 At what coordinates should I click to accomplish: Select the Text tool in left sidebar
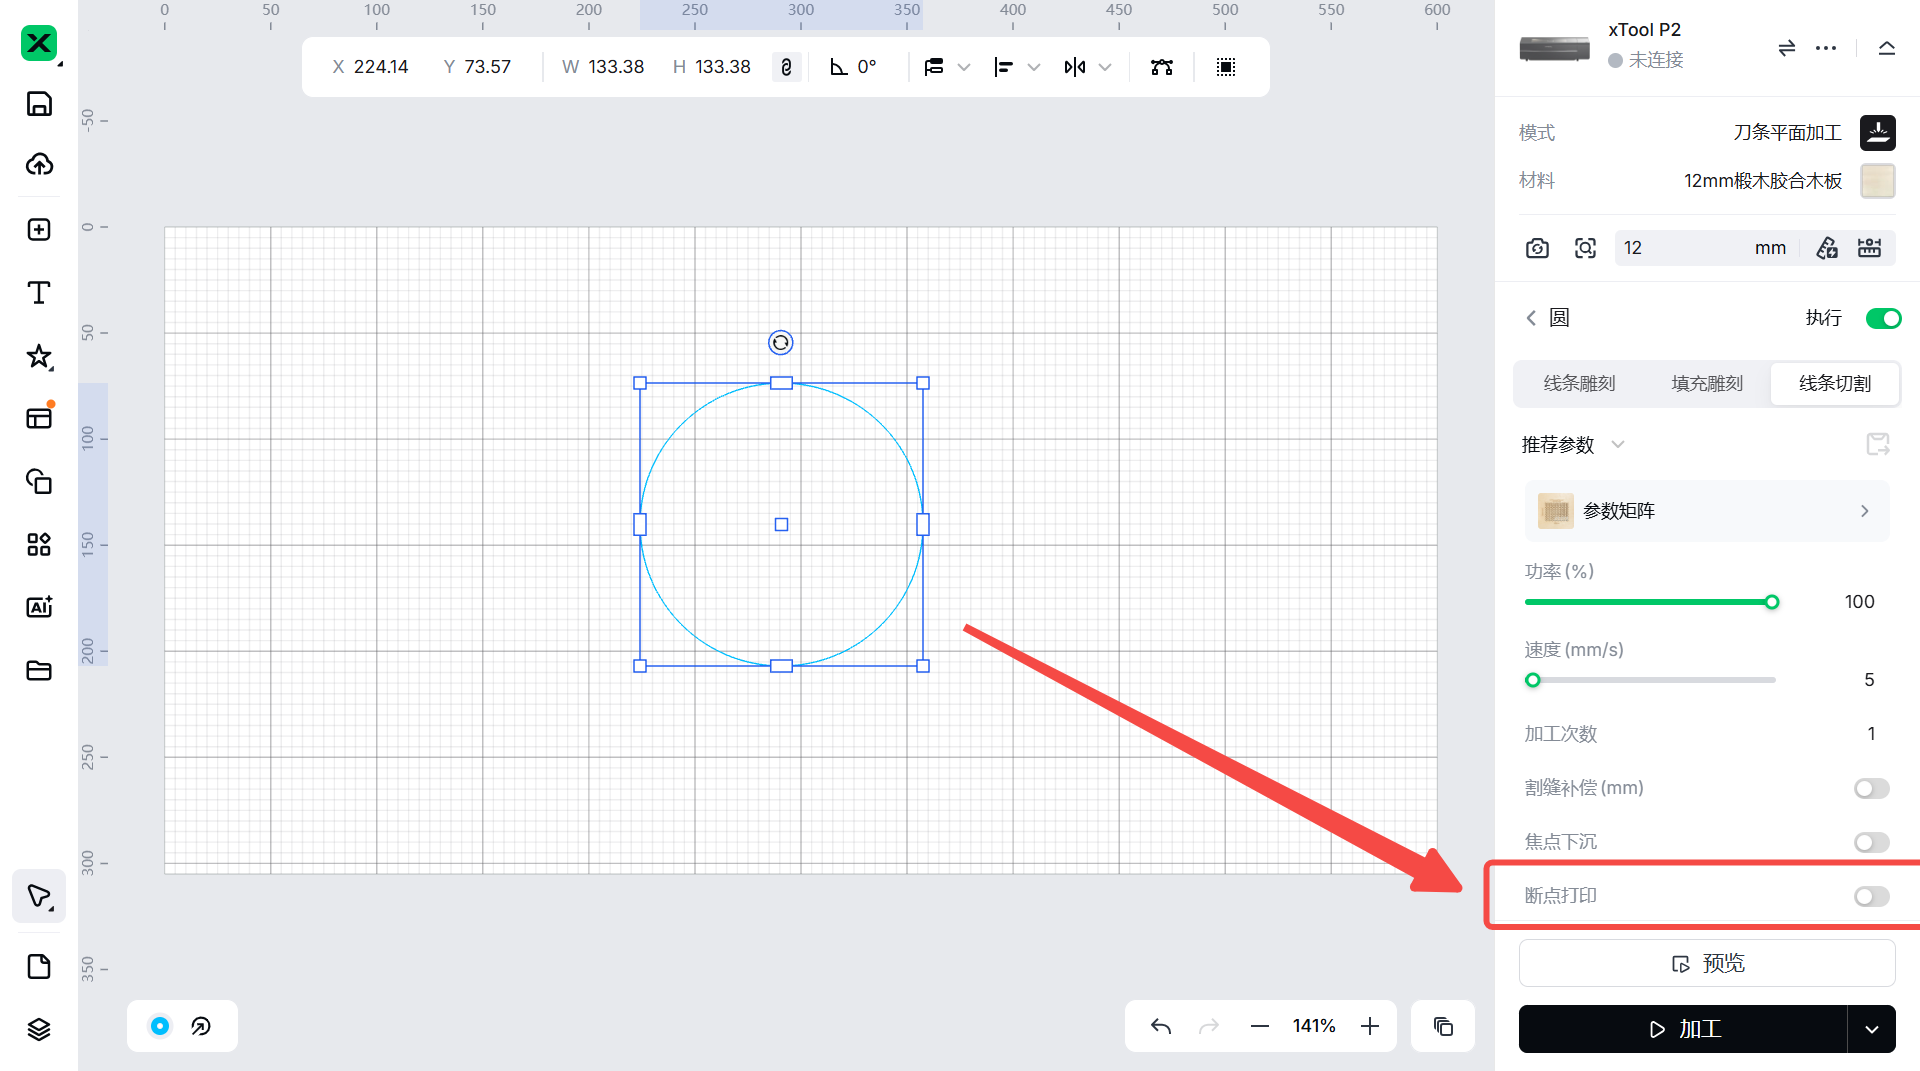[39, 293]
